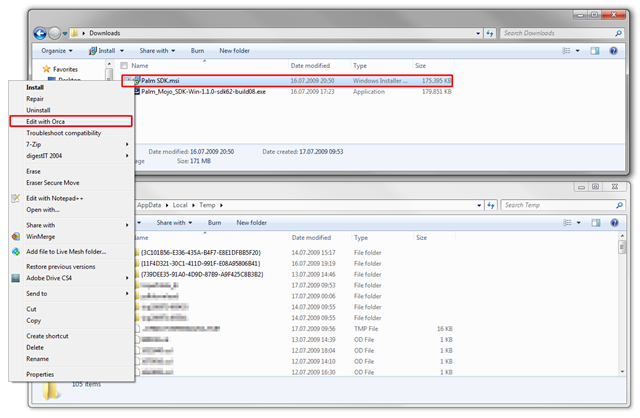Change view icon in Downloads window
Image resolution: width=640 pixels, height=418 pixels.
point(567,51)
